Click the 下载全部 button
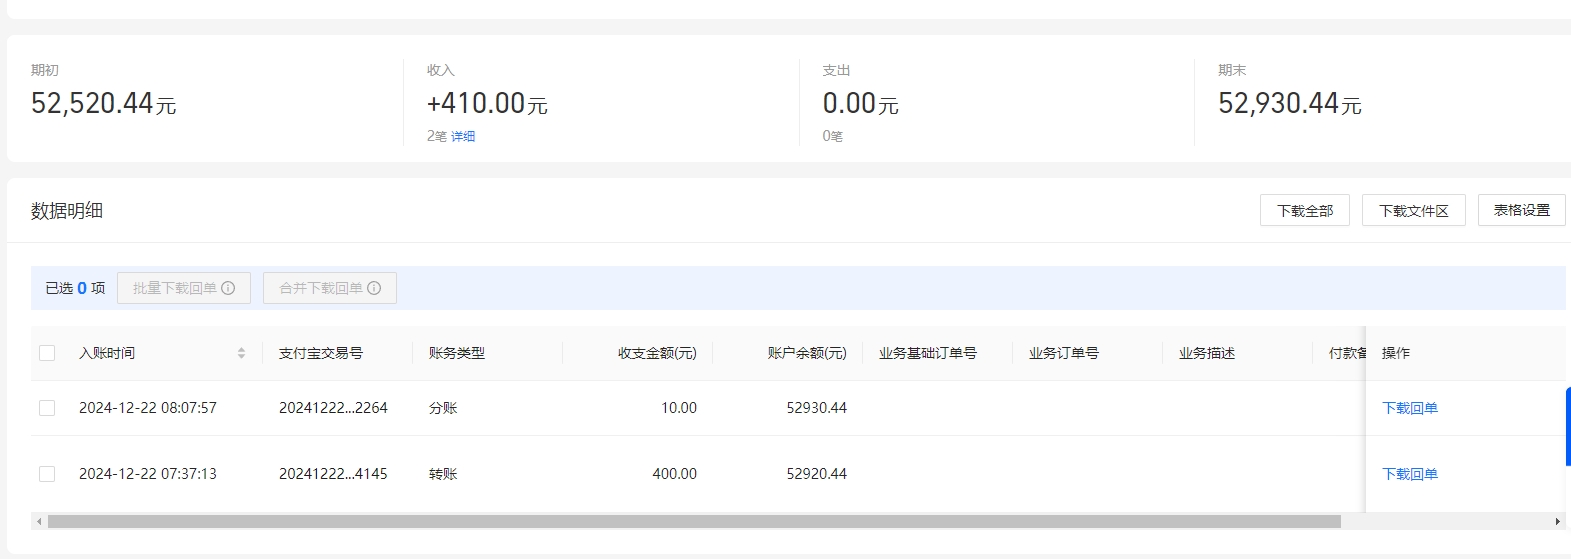 [x=1305, y=210]
